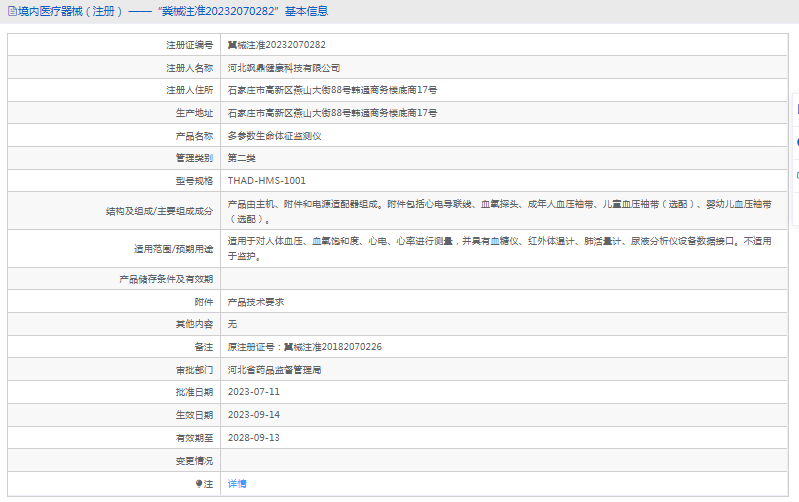
Task: Click the approving authority 河北省药品监督管理局
Action: pyautogui.click(x=274, y=370)
